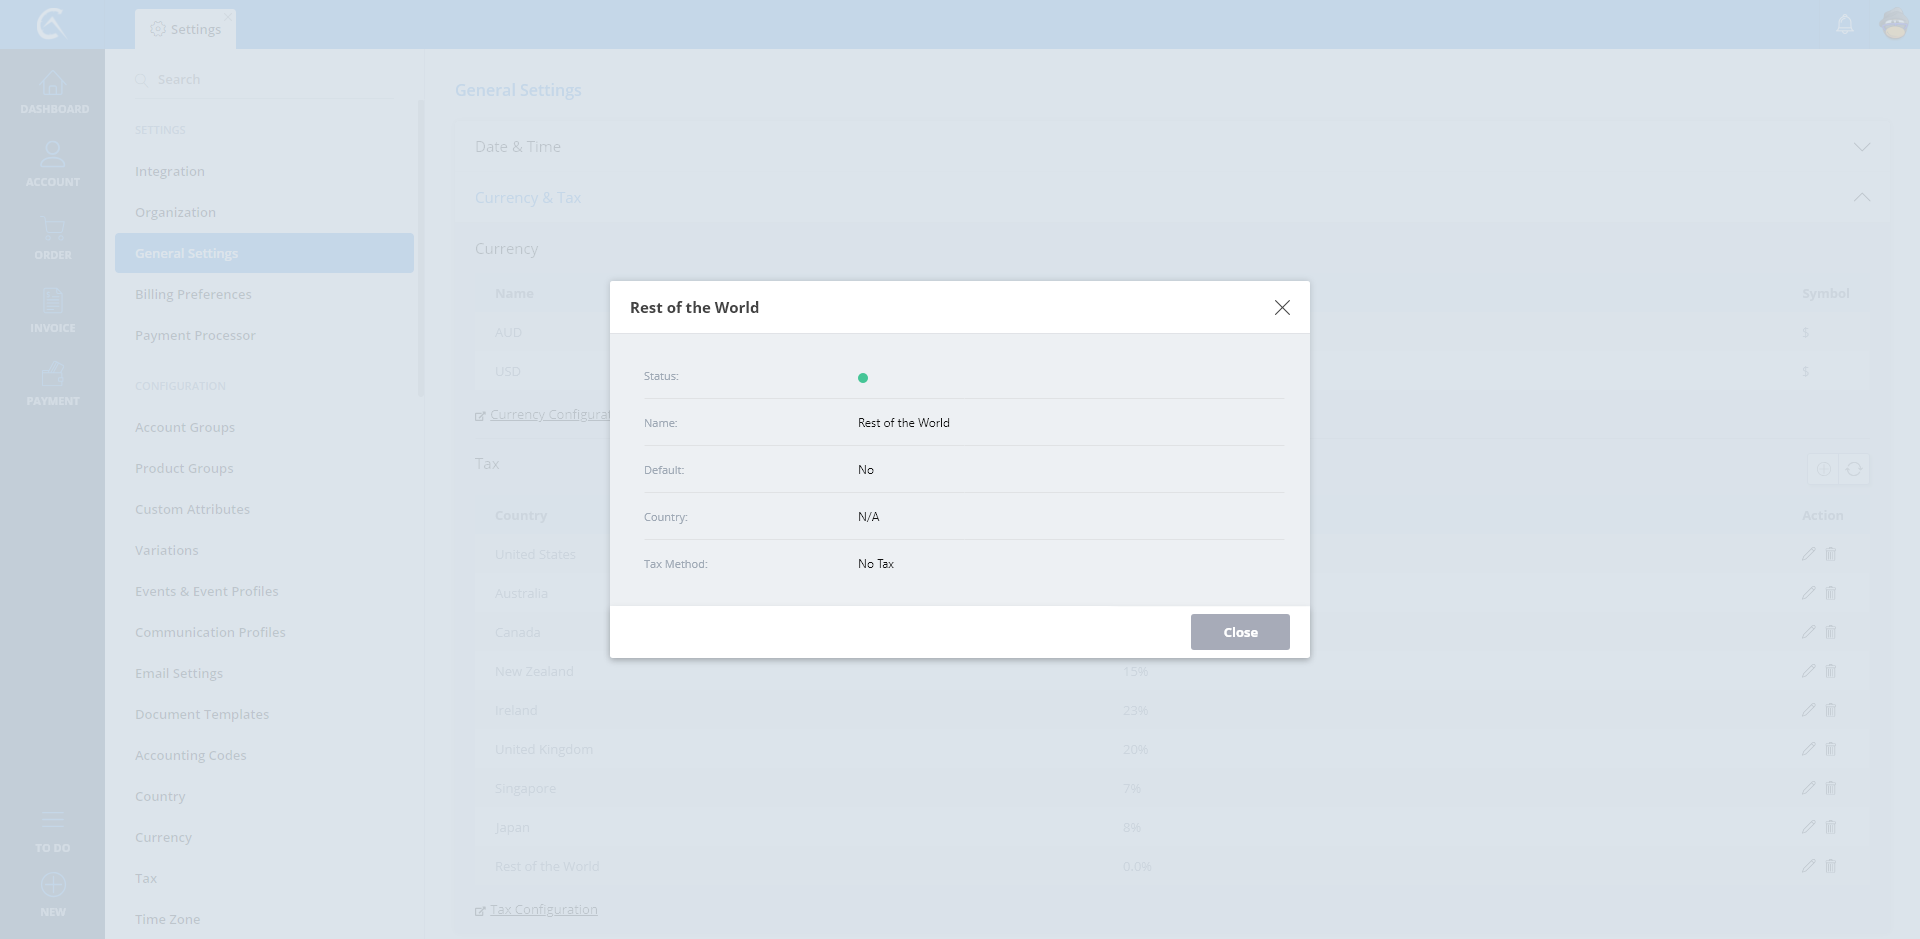Delete the Japan tax row
Viewport: 1920px width, 939px height.
[x=1831, y=827]
